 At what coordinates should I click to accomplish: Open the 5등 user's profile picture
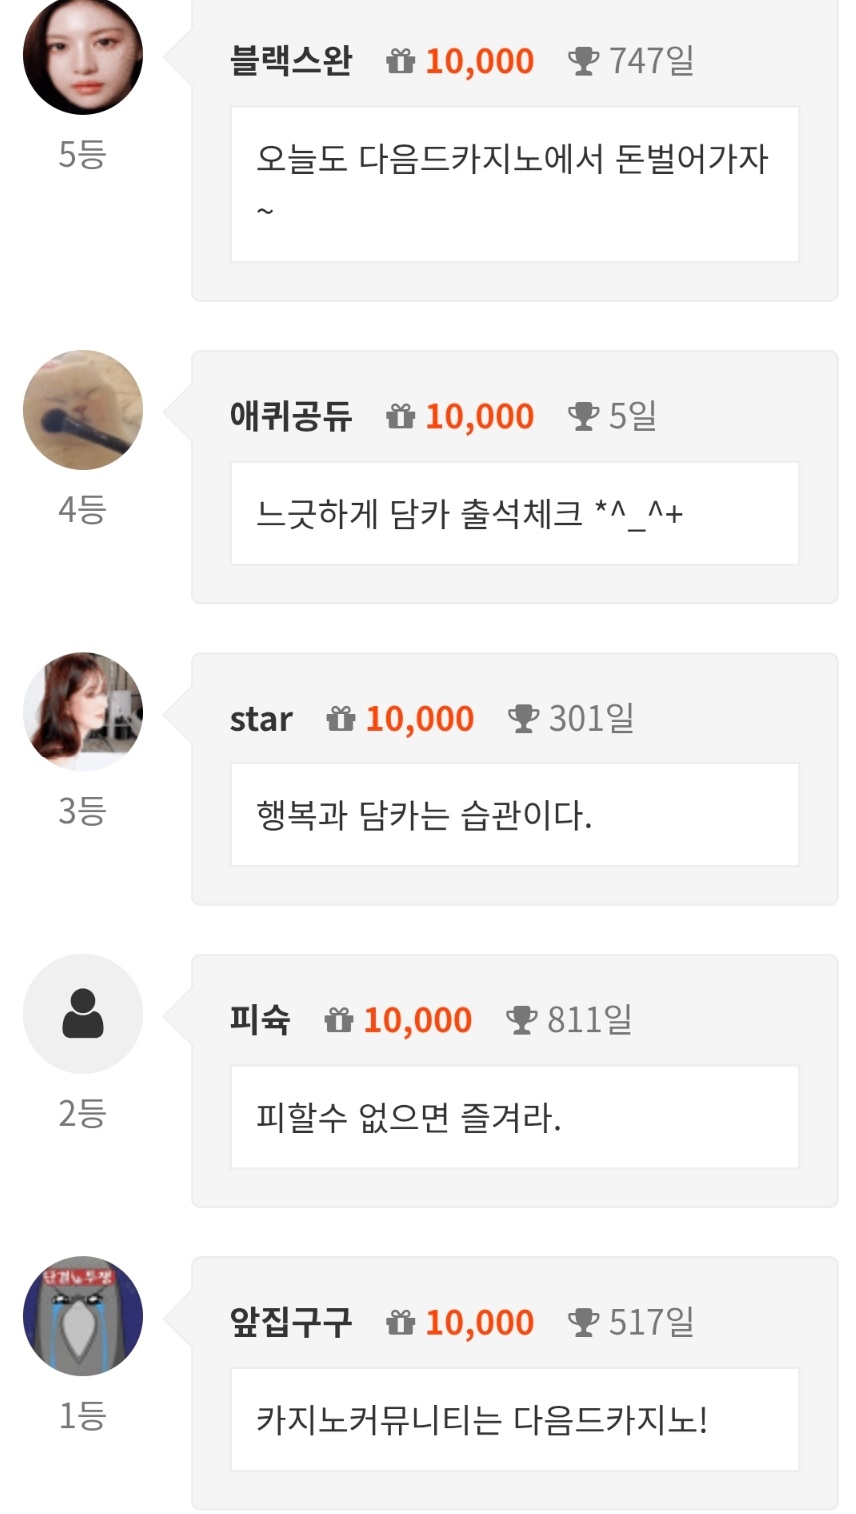point(83,55)
